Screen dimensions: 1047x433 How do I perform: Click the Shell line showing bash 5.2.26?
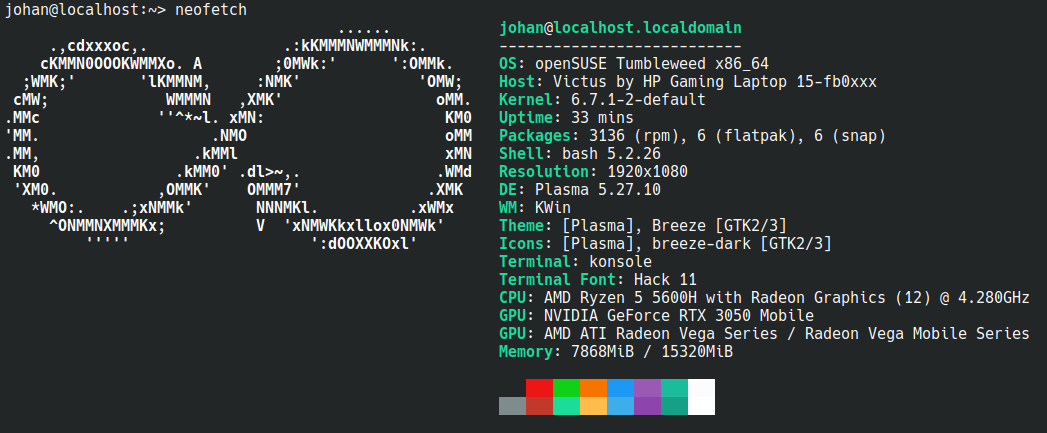575,153
